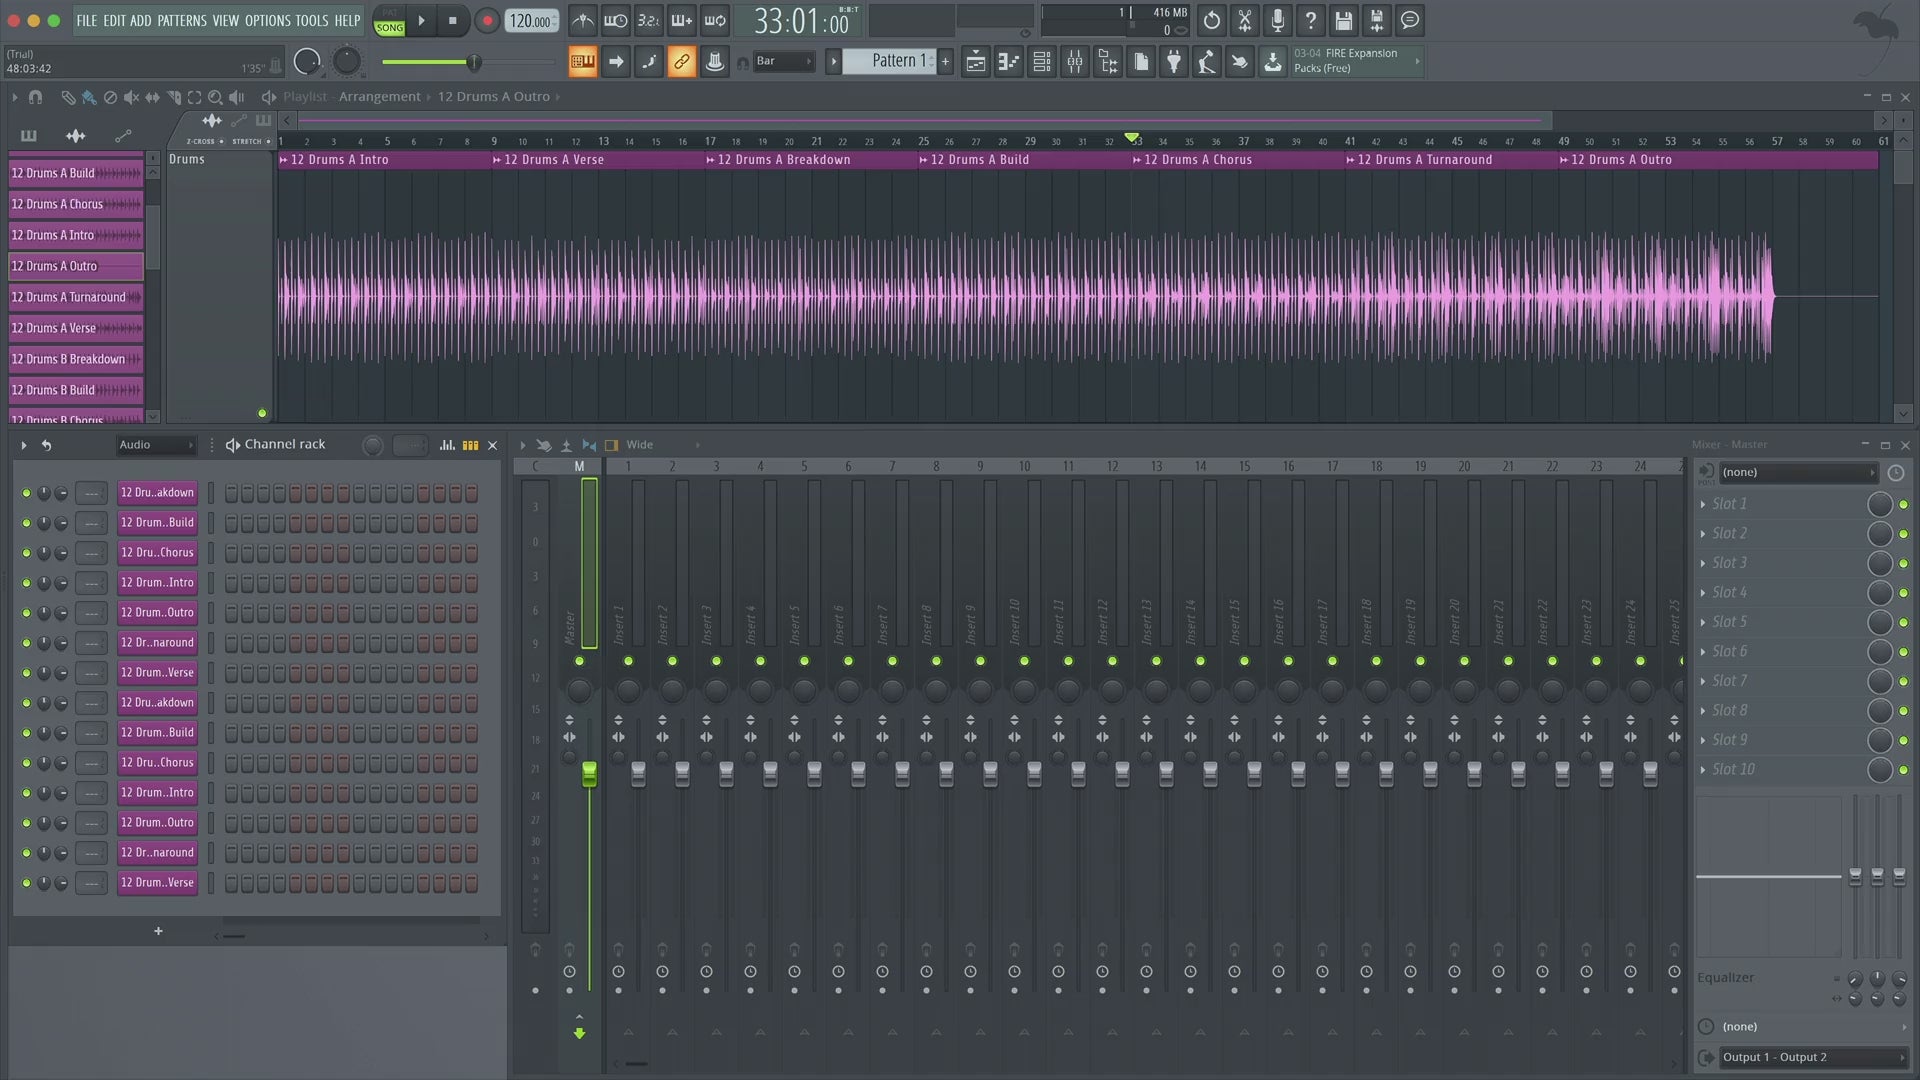Click the red Record button
1920x1080 pixels.
point(487,20)
